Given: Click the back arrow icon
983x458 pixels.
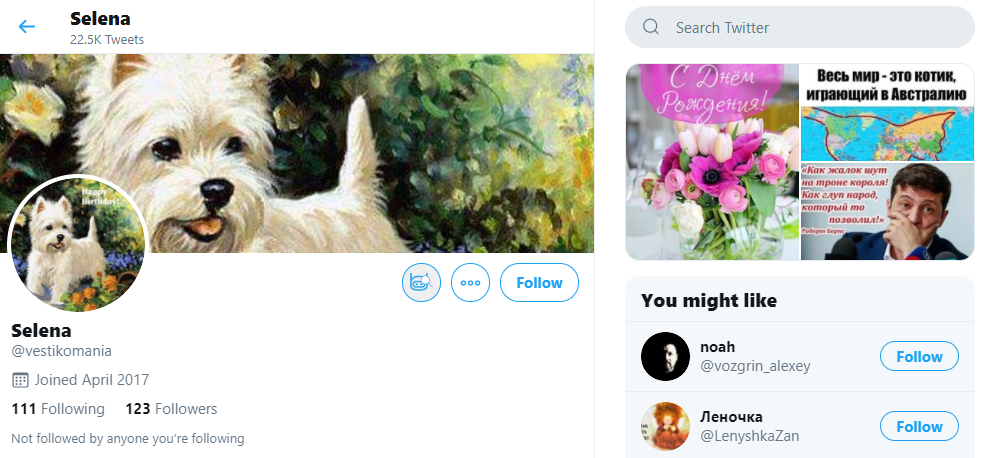Looking at the screenshot, I should pos(27,27).
